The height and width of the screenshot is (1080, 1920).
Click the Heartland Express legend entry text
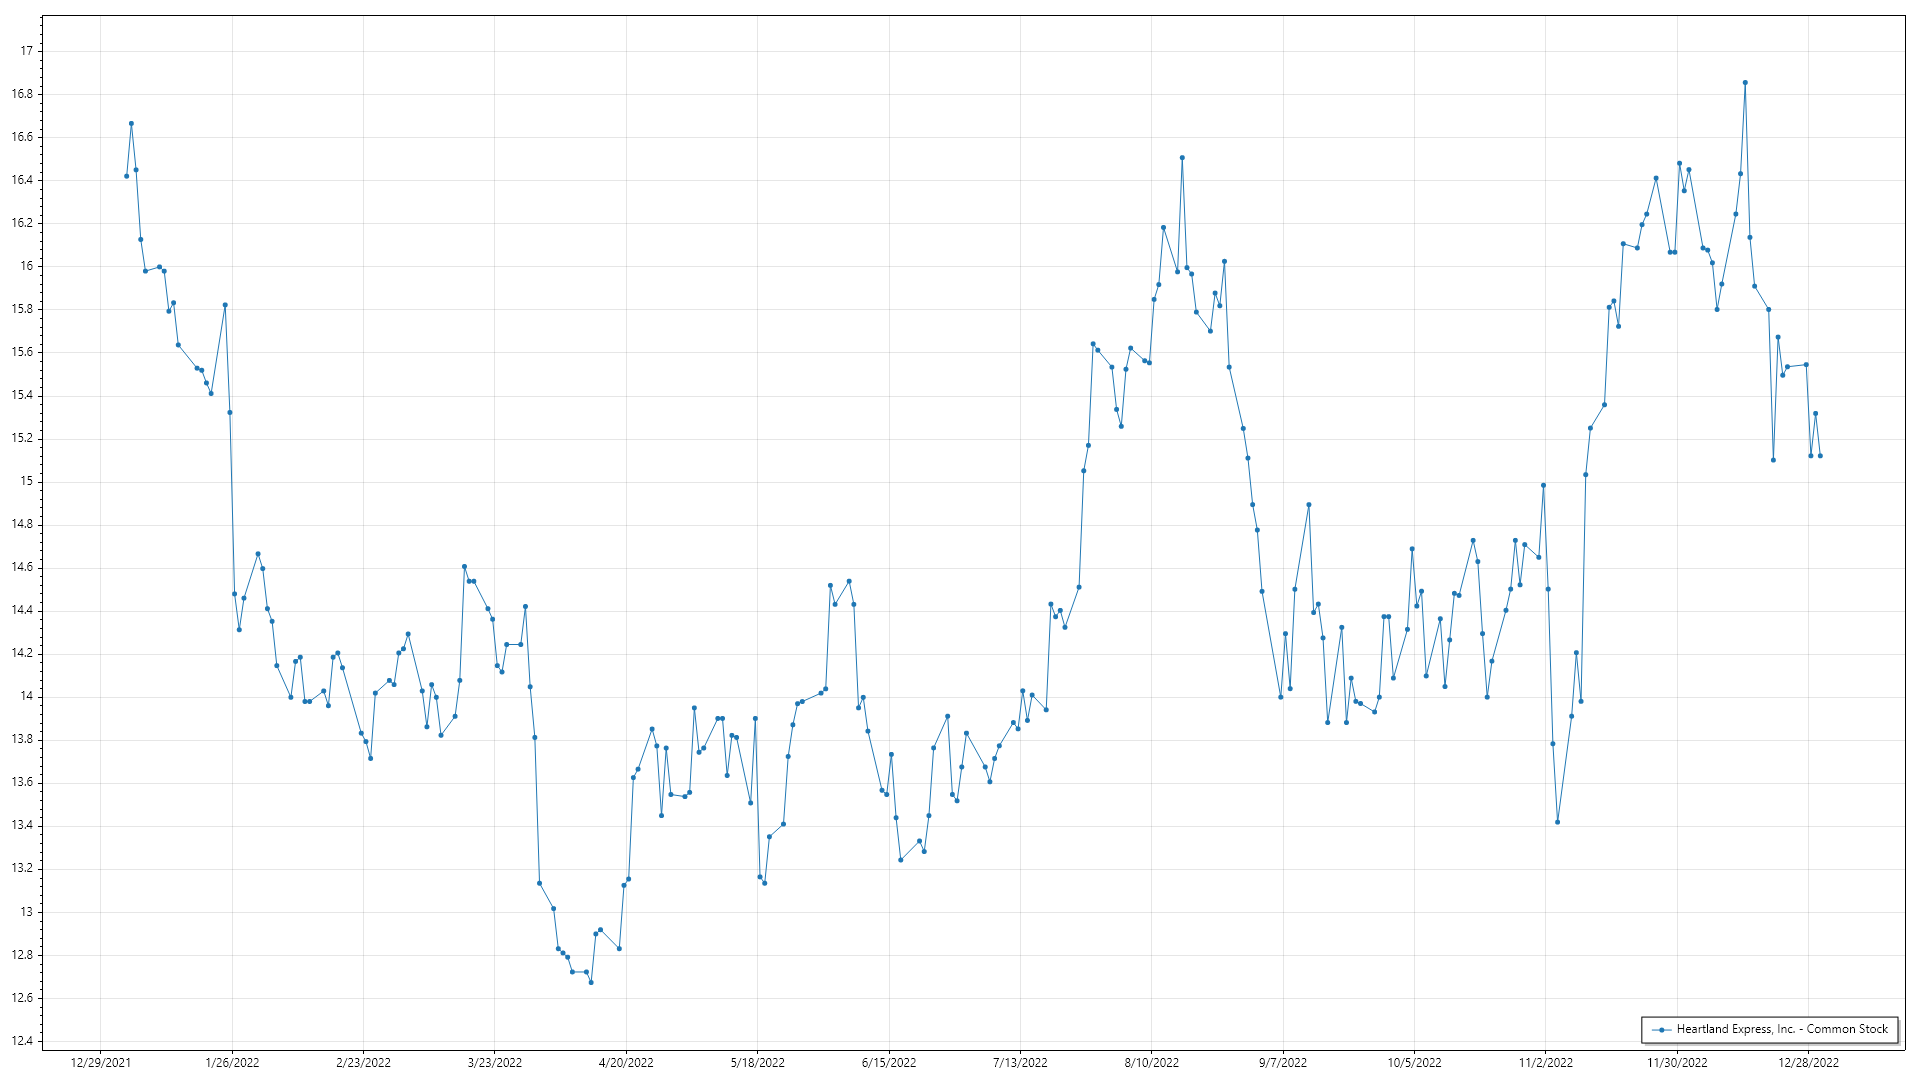tap(1782, 1029)
